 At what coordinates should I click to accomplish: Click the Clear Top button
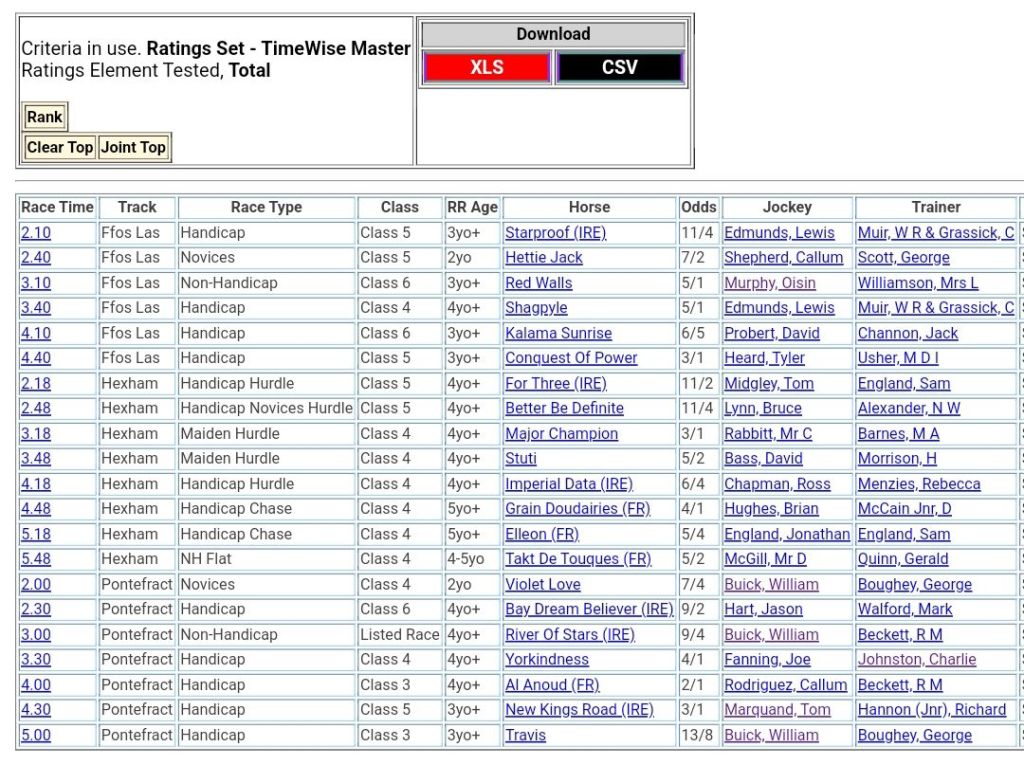pos(60,147)
